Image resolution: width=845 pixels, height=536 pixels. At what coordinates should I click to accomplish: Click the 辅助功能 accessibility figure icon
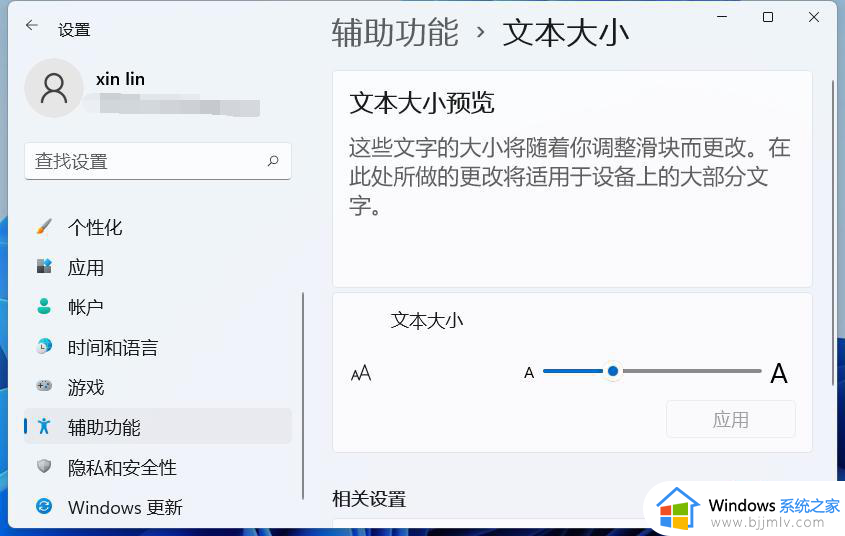44,426
